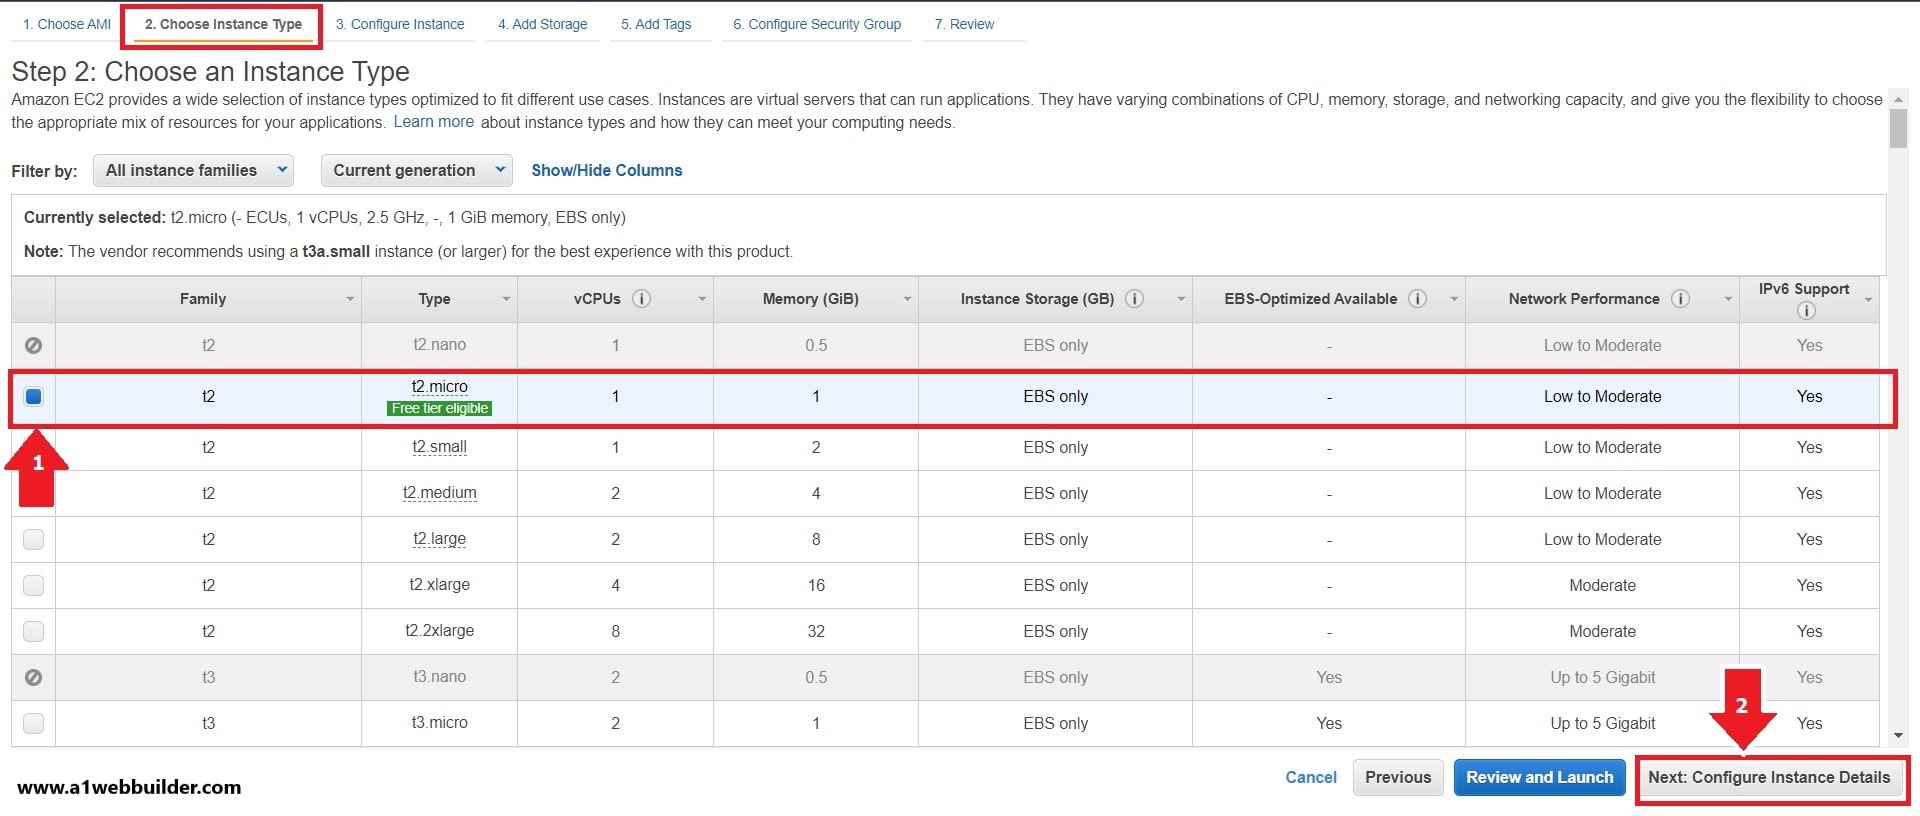Click the t2.xlarge type cell
The width and height of the screenshot is (1920, 816).
click(440, 585)
